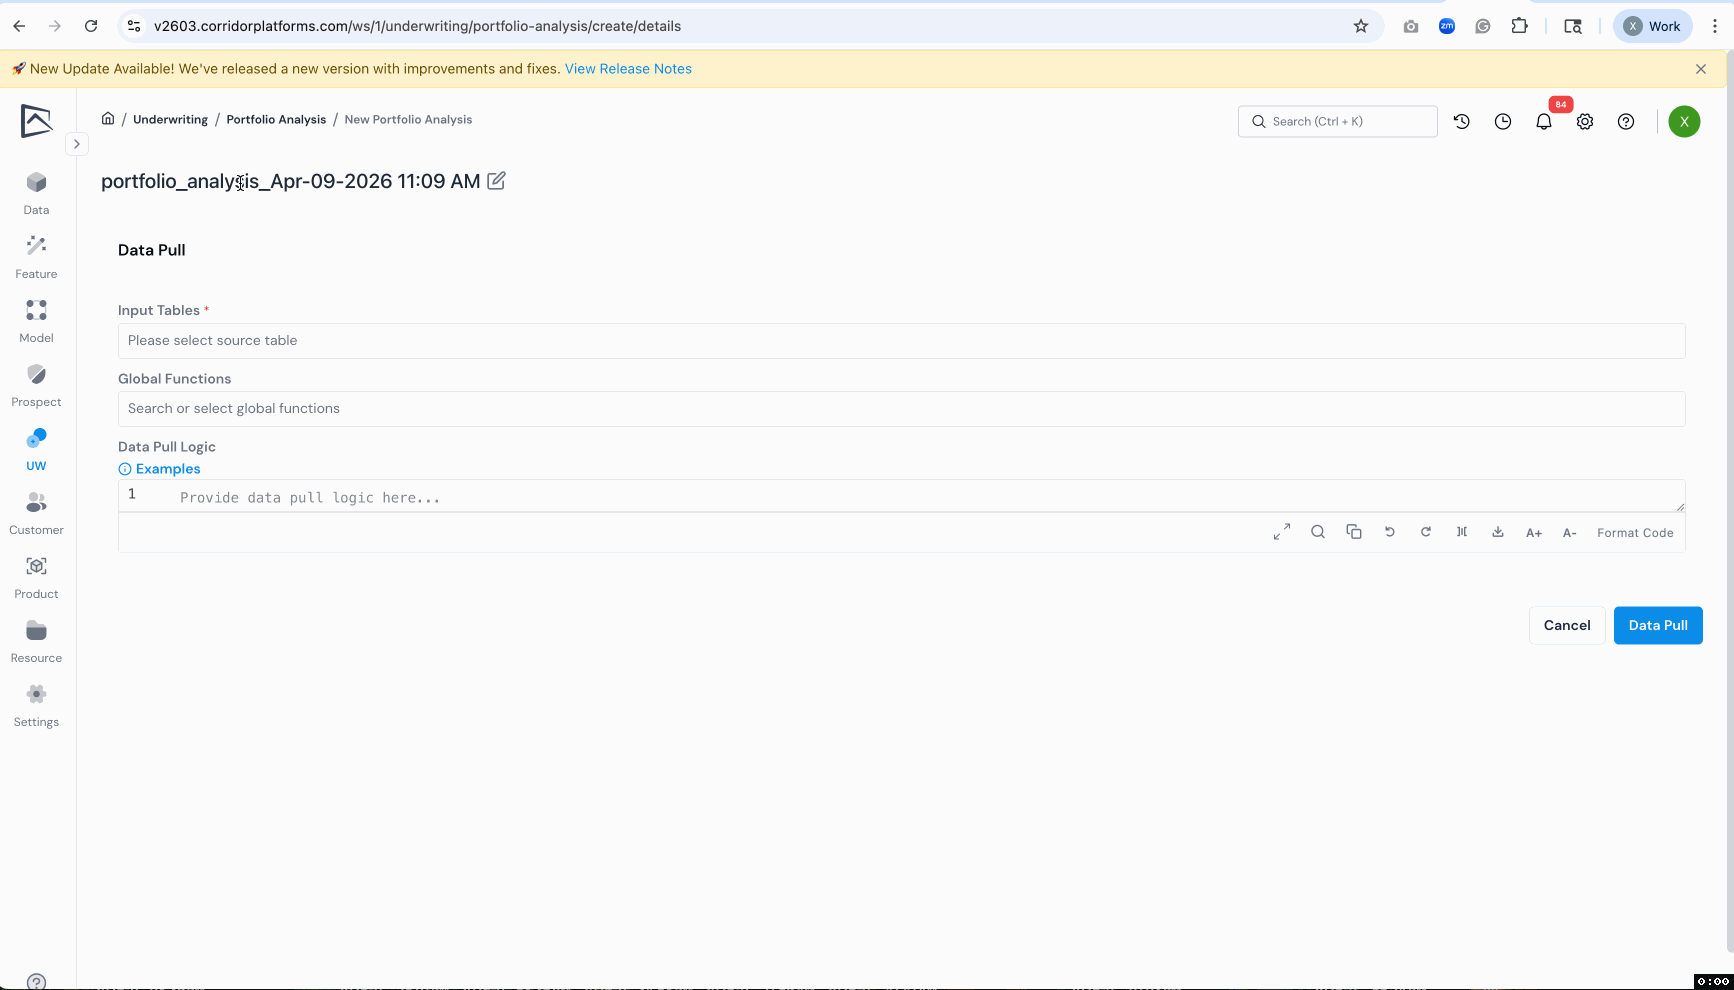1734x990 pixels.
Task: Open the Feature section in sidebar
Action: pyautogui.click(x=36, y=258)
